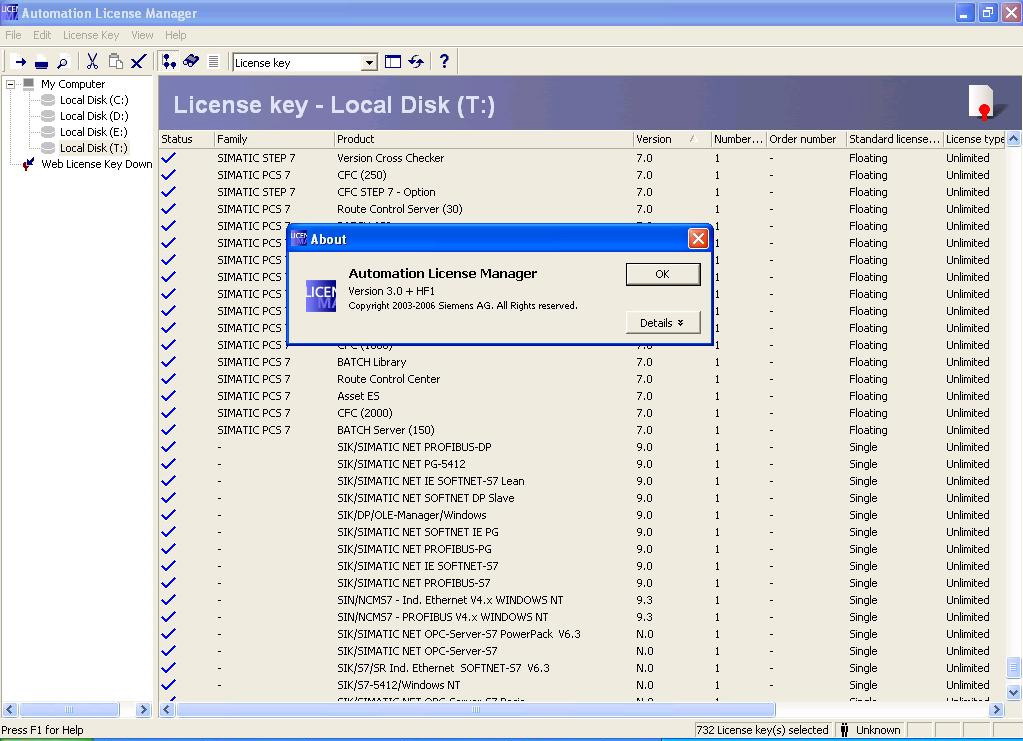Click the status checkmark for Asset ES
The image size is (1023, 741).
168,396
